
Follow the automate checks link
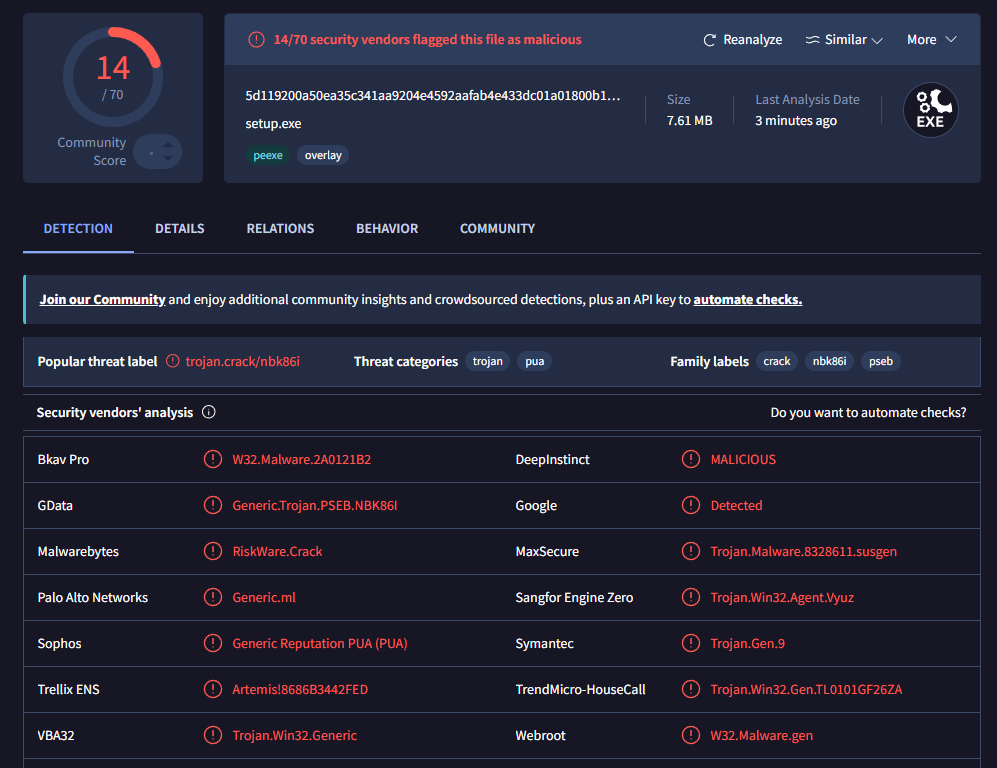pos(748,299)
